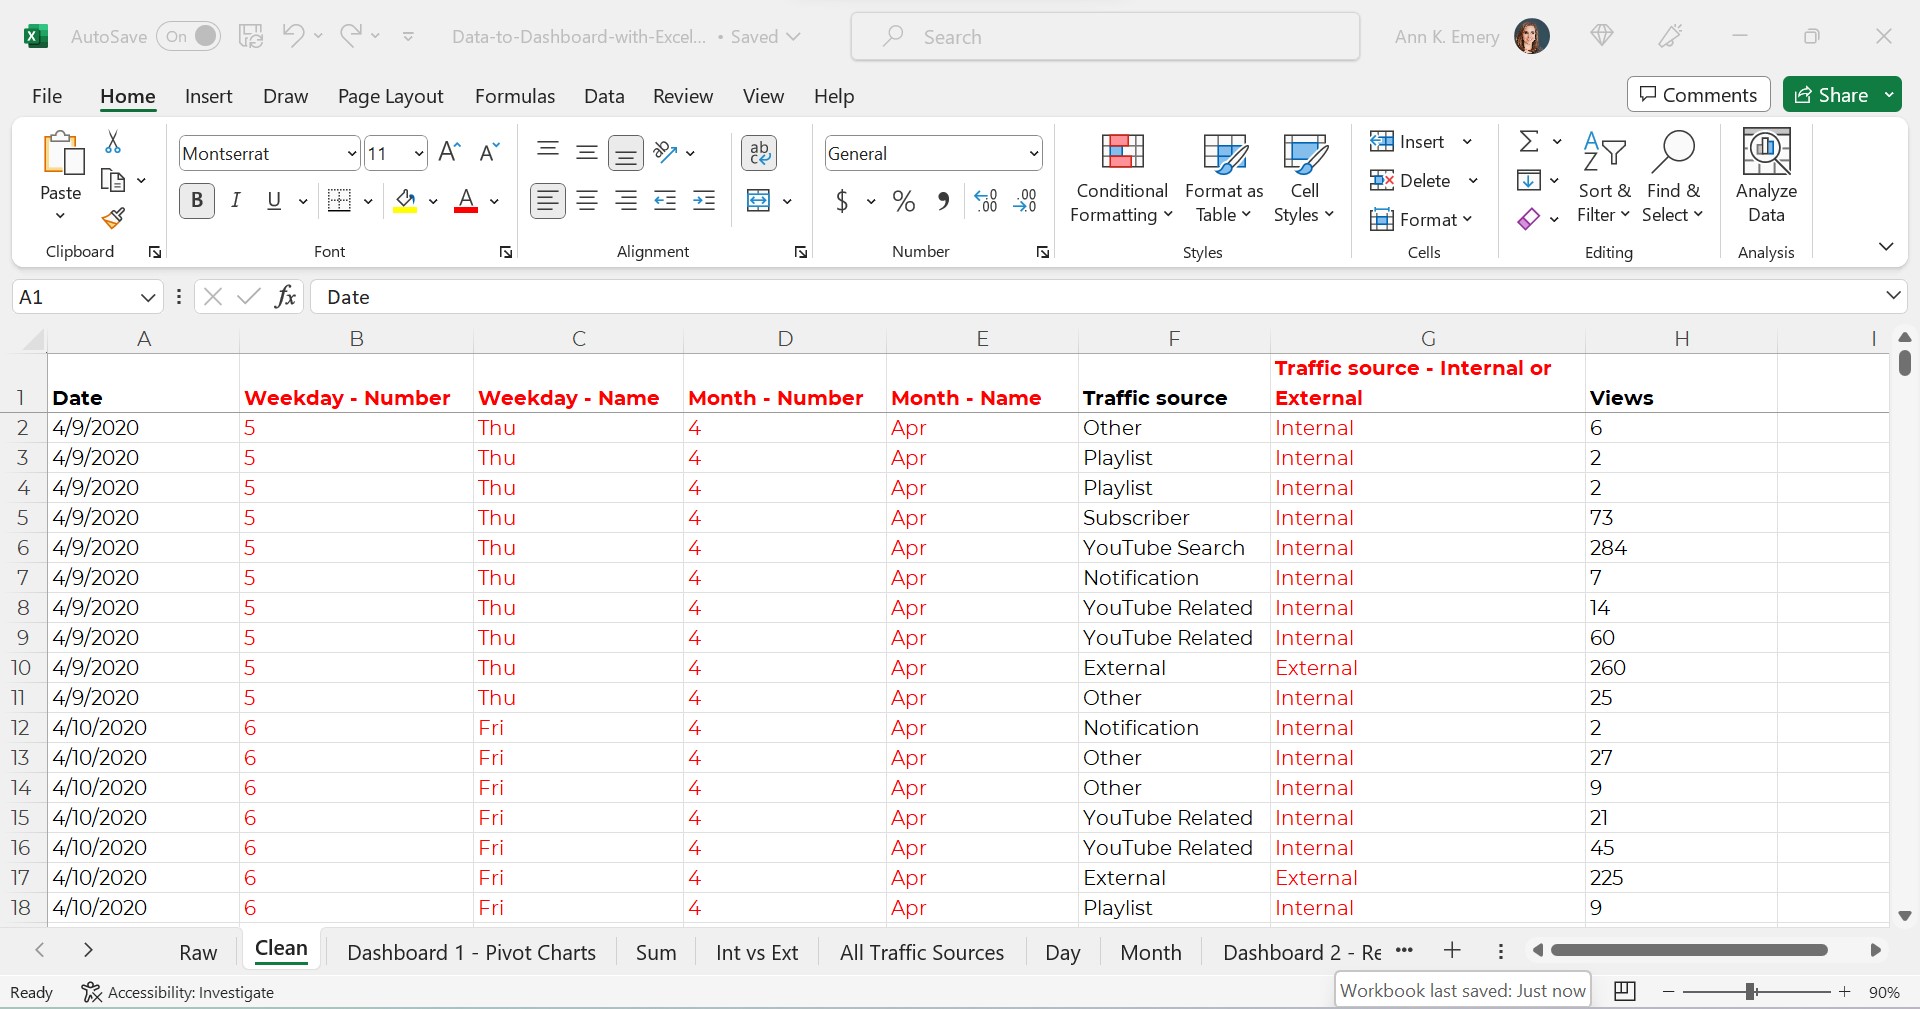Viewport: 1920px width, 1009px height.
Task: Open the General number format dropdown
Action: [x=1033, y=153]
